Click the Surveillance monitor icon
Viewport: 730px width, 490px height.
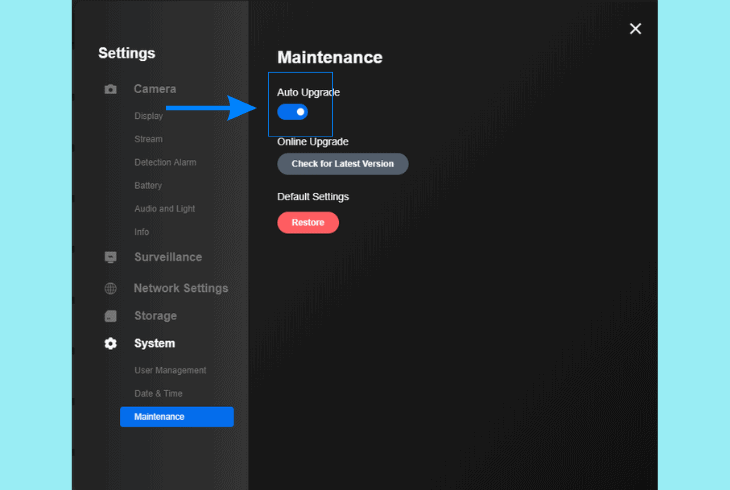(110, 257)
